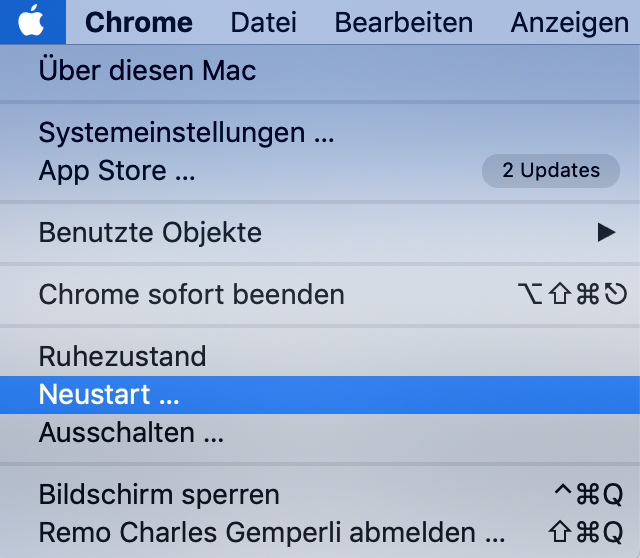Expand Benutzte Objekte submenu arrow
The width and height of the screenshot is (640, 558).
607,233
